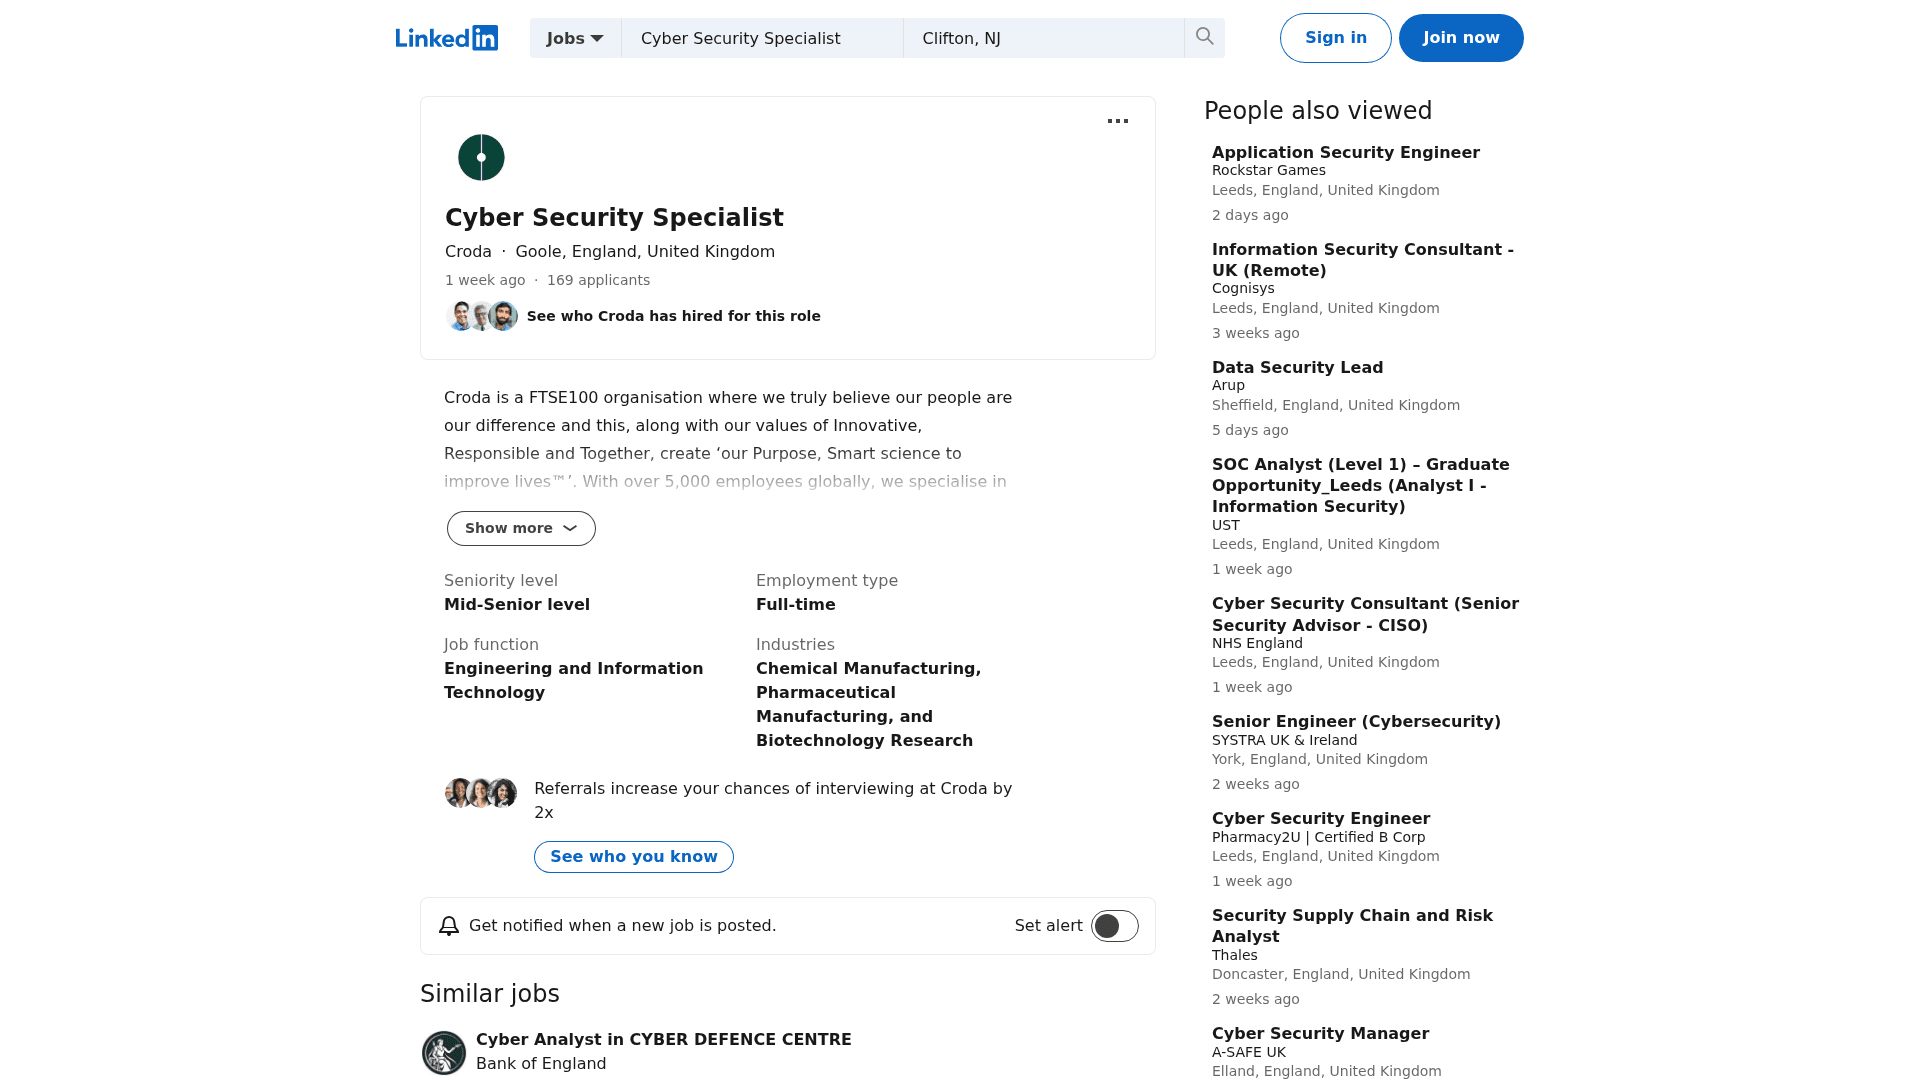
Task: Click the Croda company logo
Action: click(481, 157)
